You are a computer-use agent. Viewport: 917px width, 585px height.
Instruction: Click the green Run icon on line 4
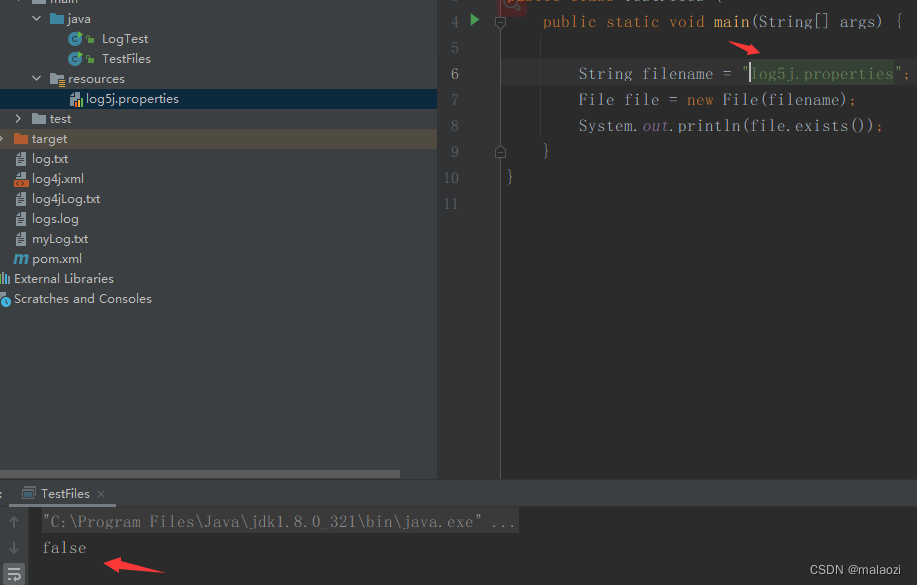[474, 21]
